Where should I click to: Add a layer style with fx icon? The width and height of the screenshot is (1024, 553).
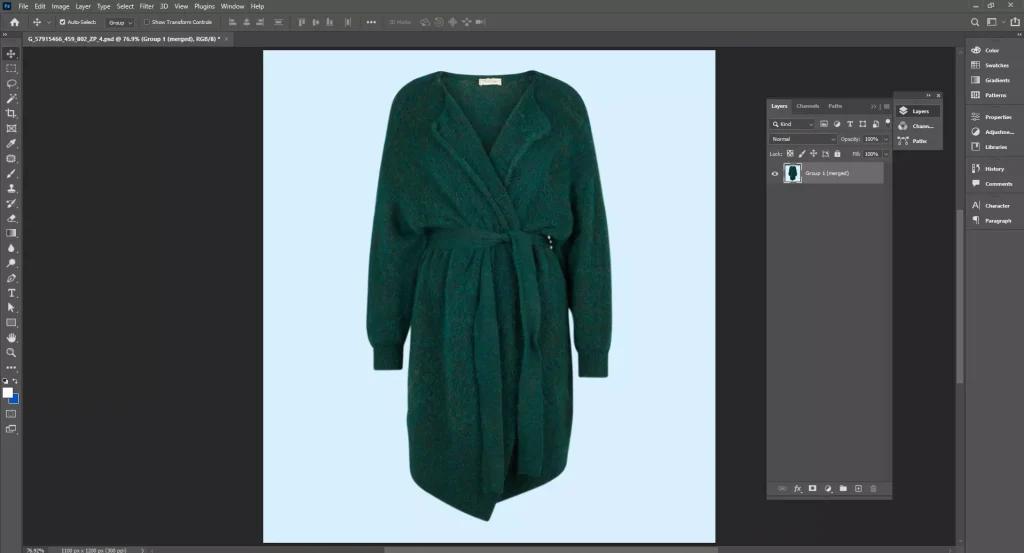click(797, 488)
